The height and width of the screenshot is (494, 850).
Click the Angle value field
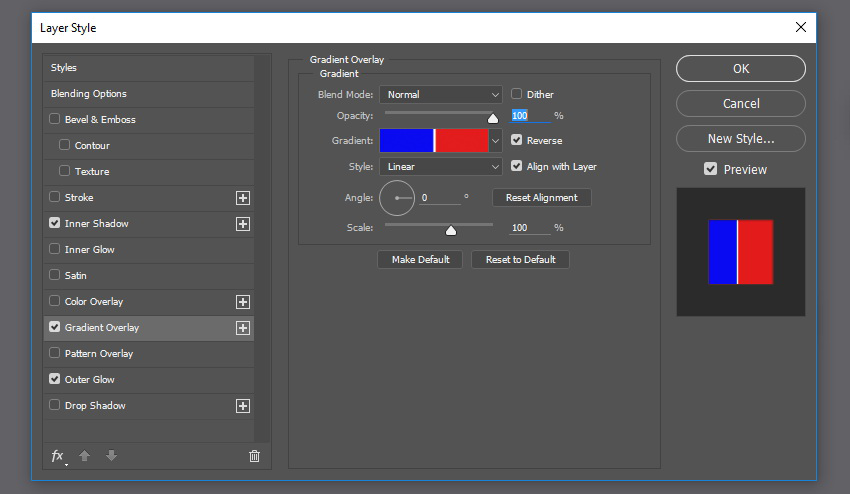tap(440, 198)
